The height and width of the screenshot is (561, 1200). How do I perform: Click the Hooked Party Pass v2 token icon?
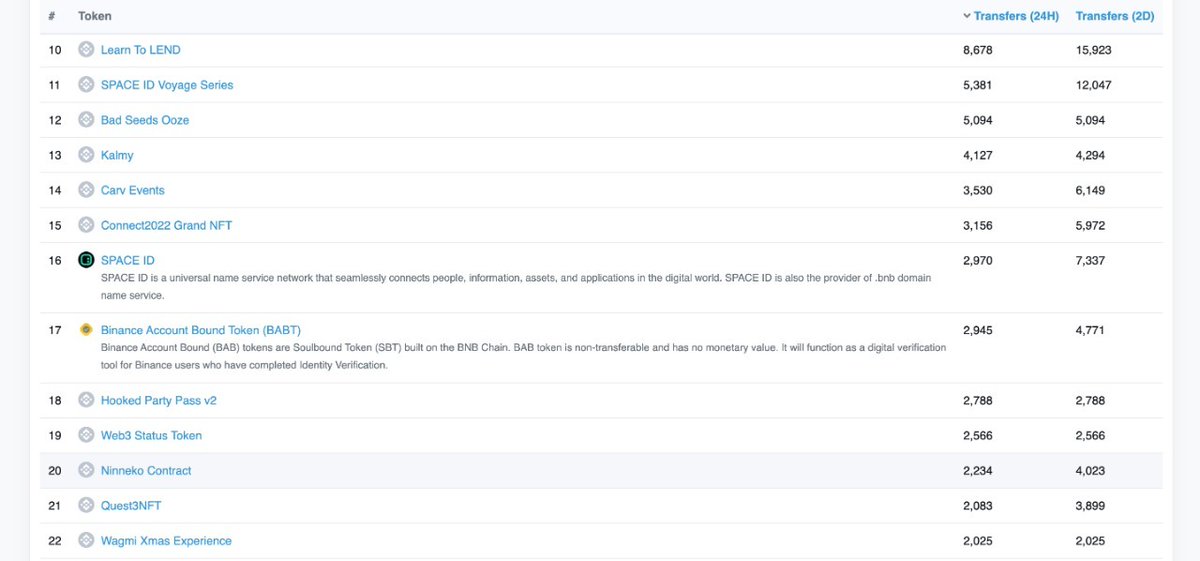point(86,400)
